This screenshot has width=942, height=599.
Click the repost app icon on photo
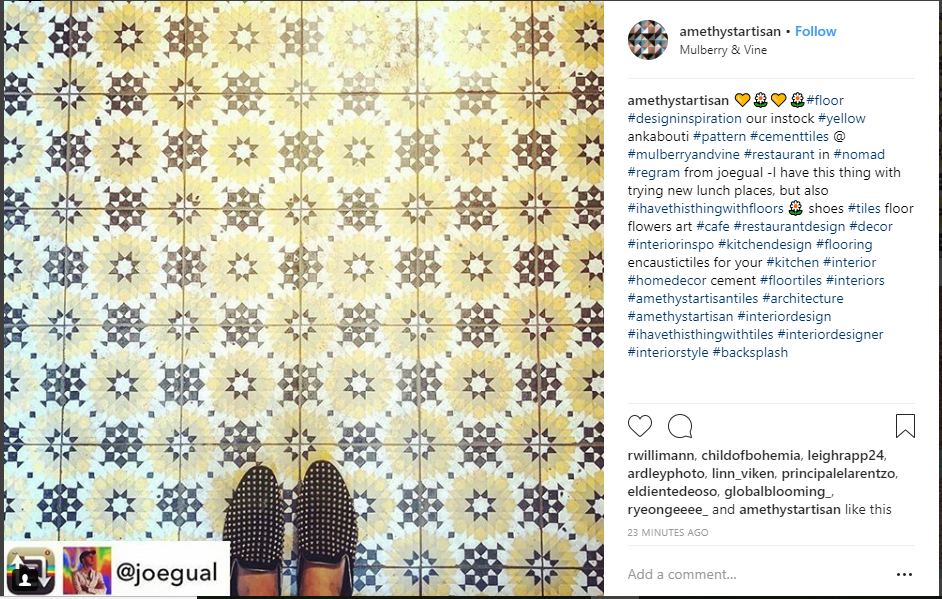(30, 571)
